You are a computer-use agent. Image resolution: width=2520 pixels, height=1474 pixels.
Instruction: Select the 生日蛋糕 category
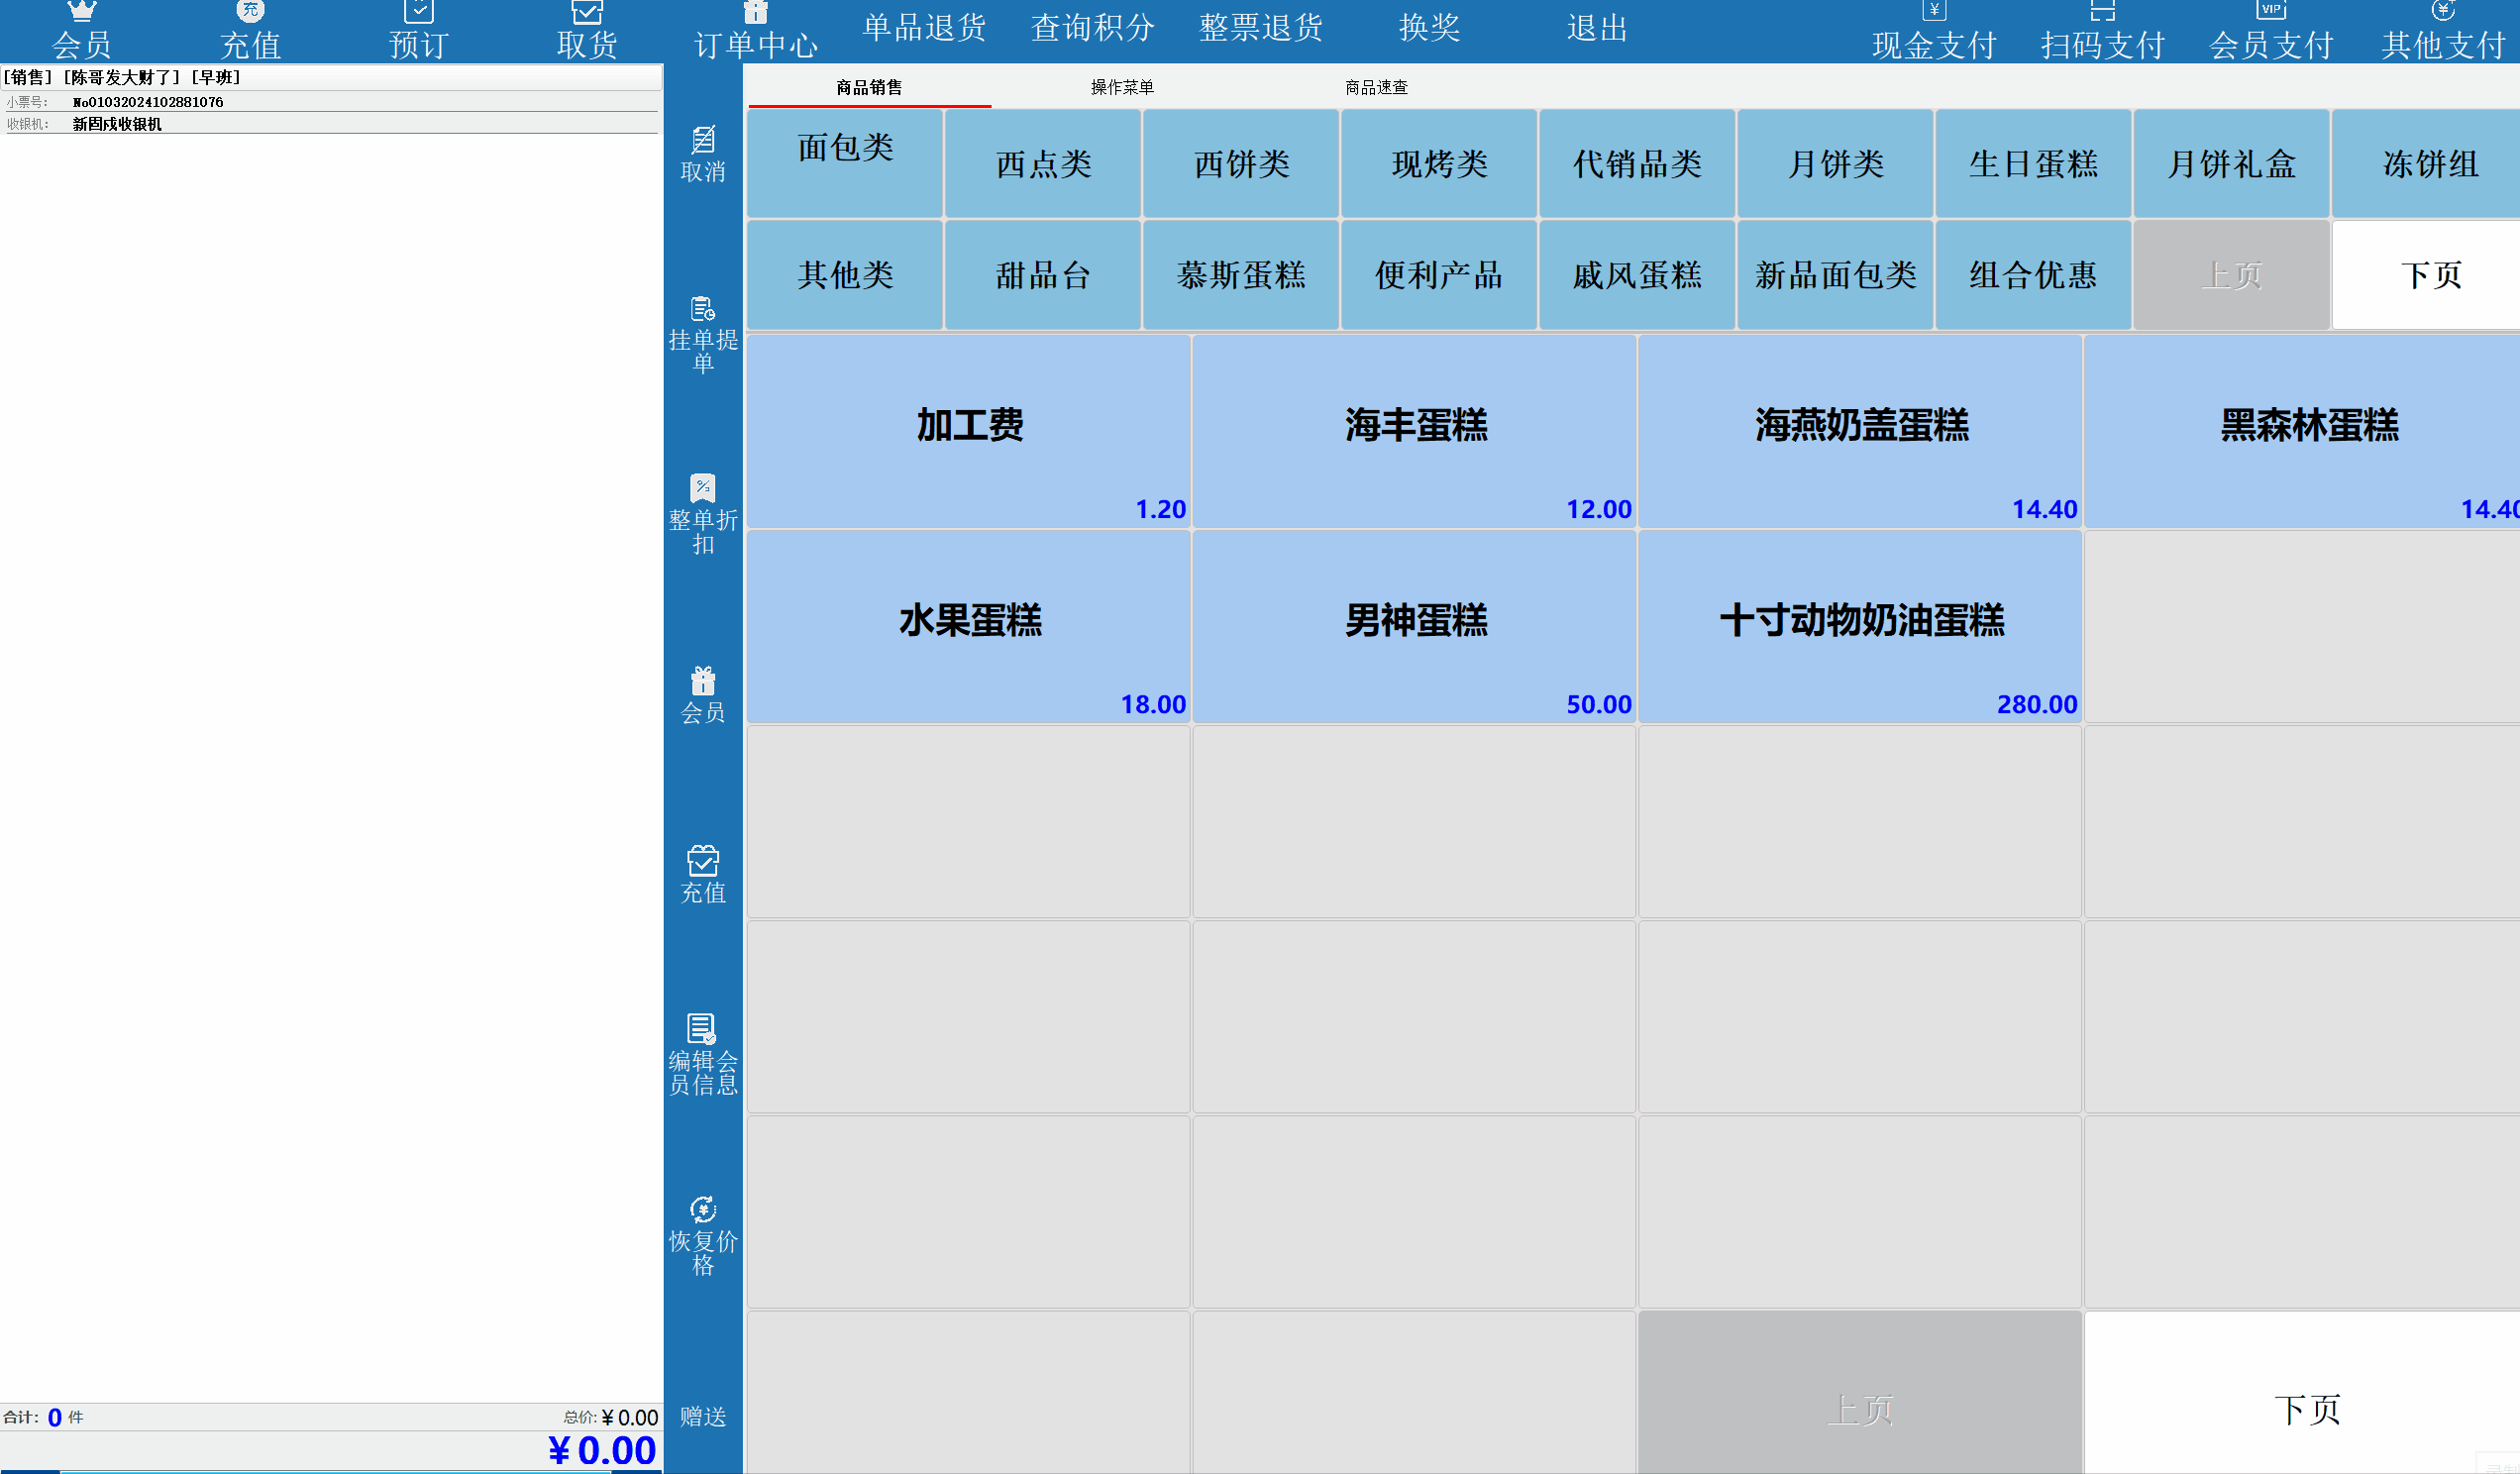(2032, 164)
